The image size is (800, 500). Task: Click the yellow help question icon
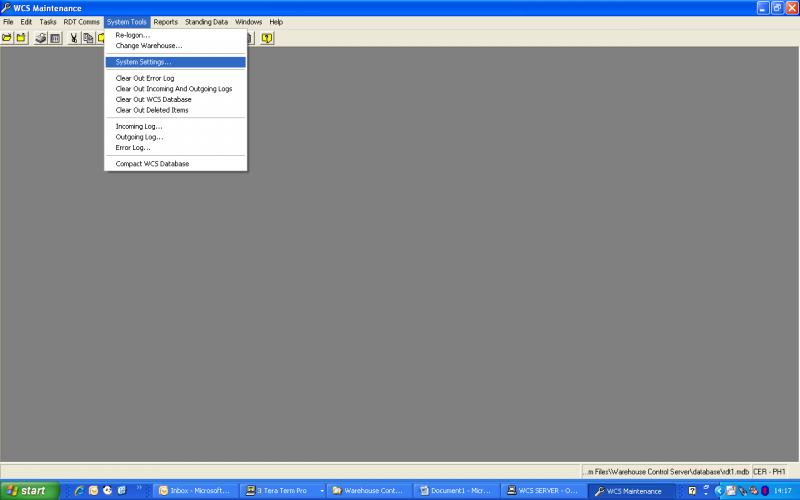267,38
